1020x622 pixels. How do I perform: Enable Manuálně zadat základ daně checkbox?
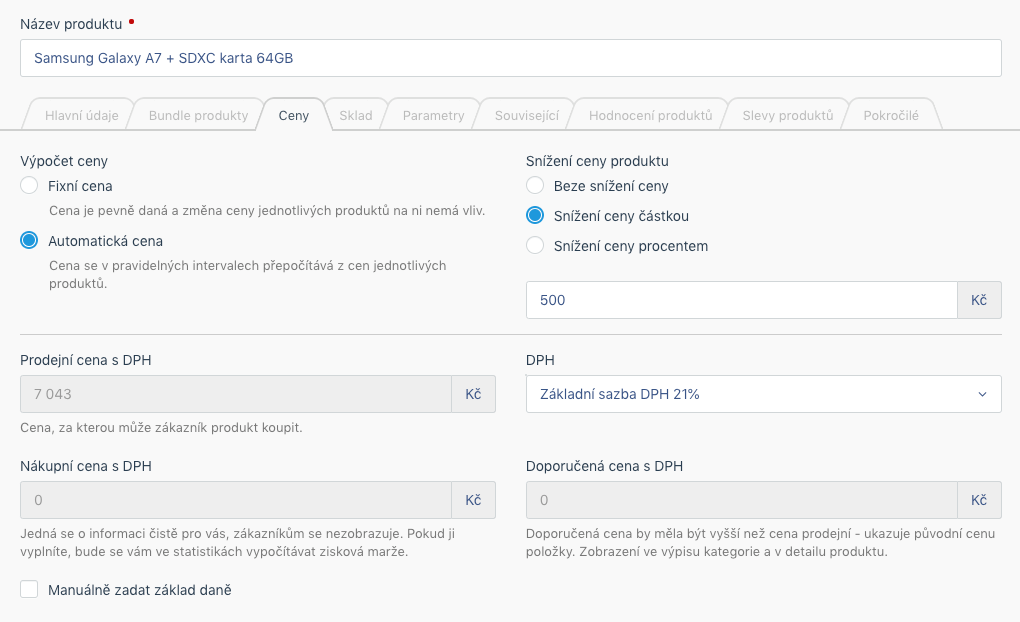(30, 590)
